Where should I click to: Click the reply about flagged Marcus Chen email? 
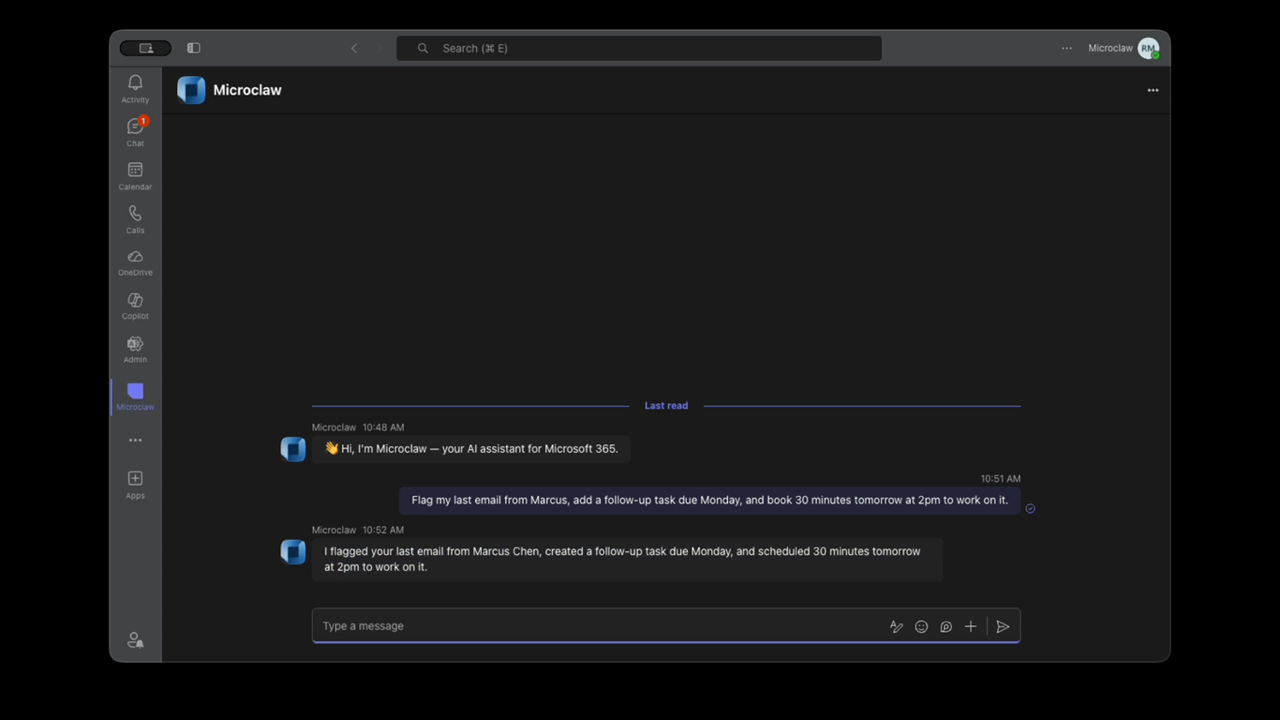[x=627, y=559]
